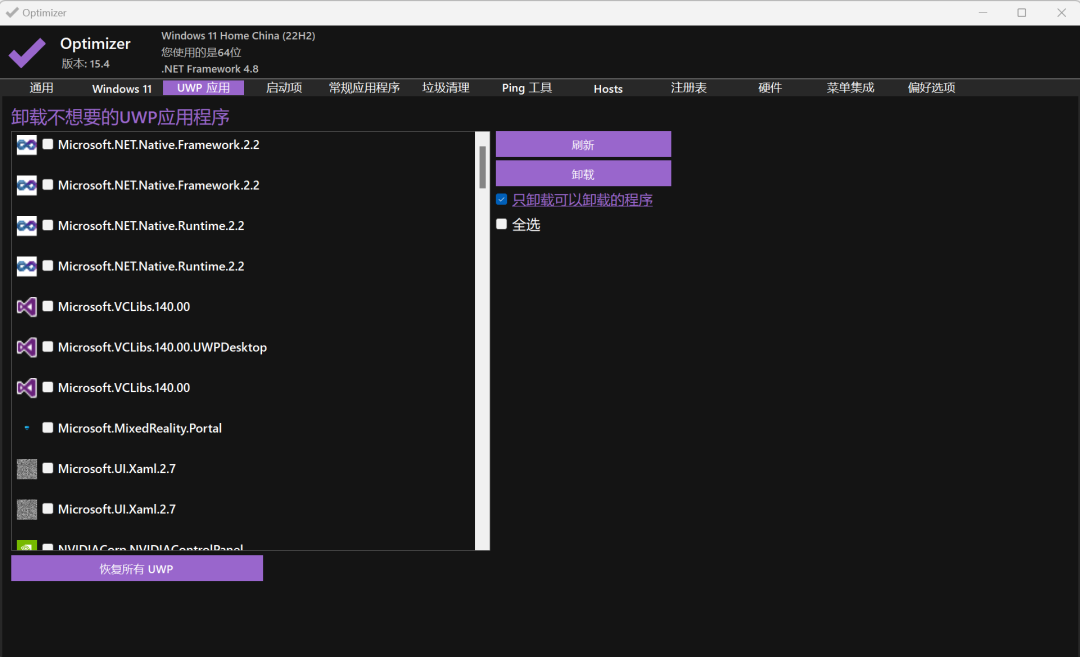Click the first Microsoft.NET.Native.Framework.2.2 infinity icon

[26, 145]
